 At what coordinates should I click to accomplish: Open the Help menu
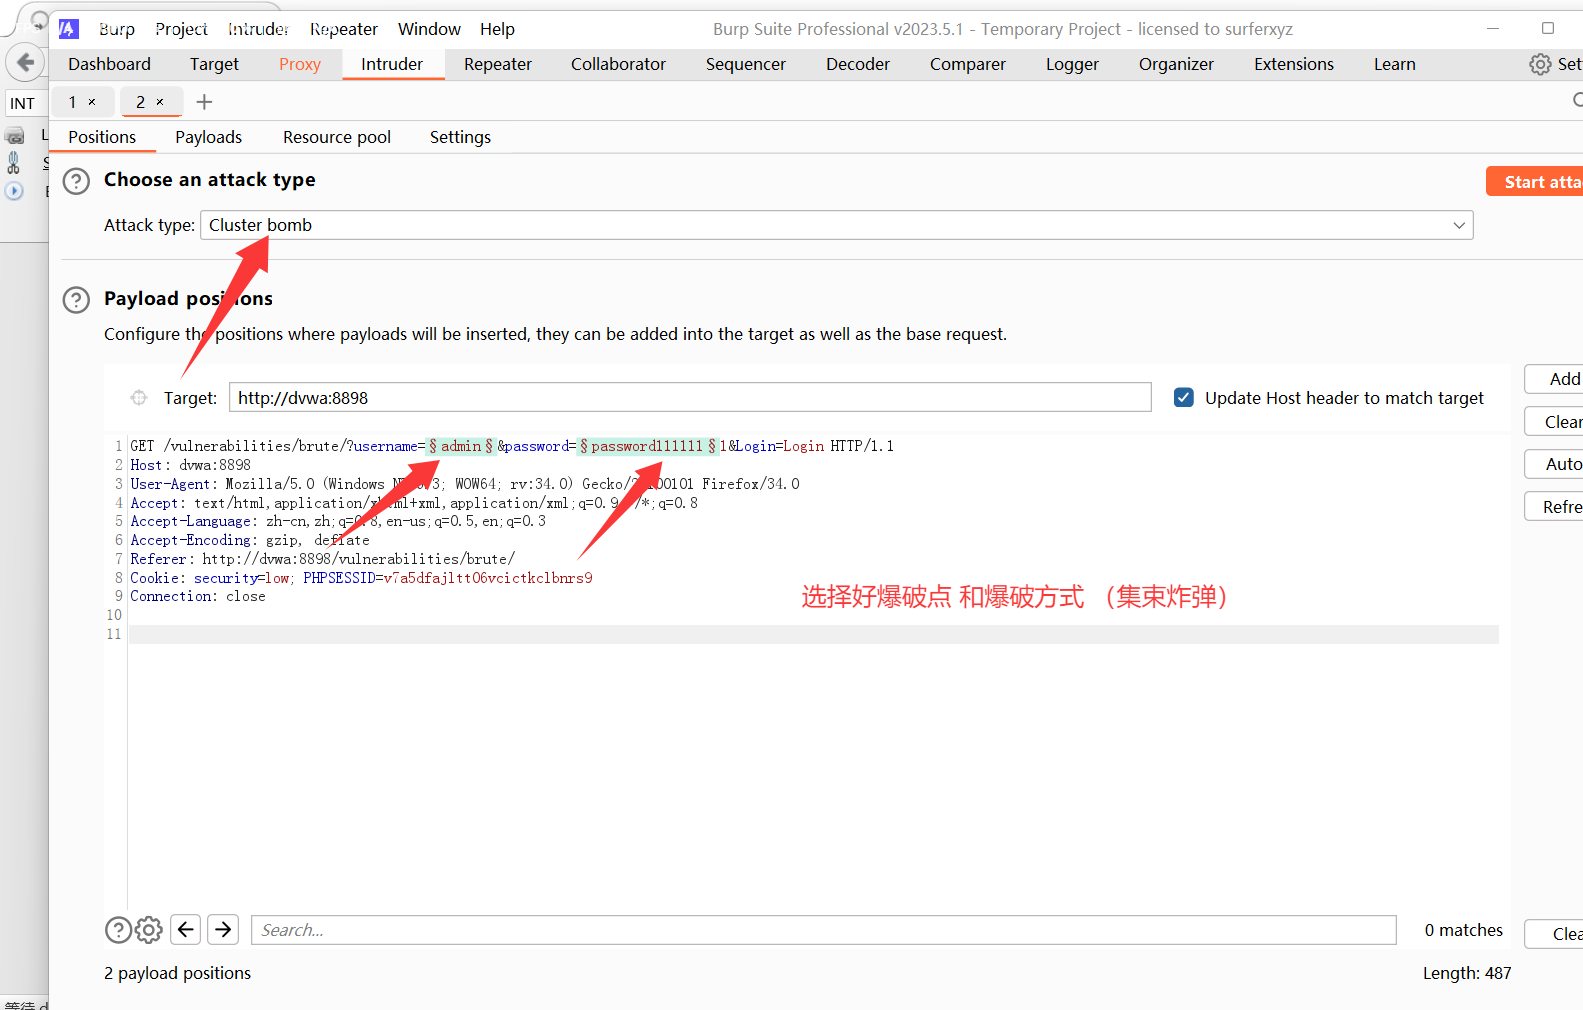pos(497,29)
